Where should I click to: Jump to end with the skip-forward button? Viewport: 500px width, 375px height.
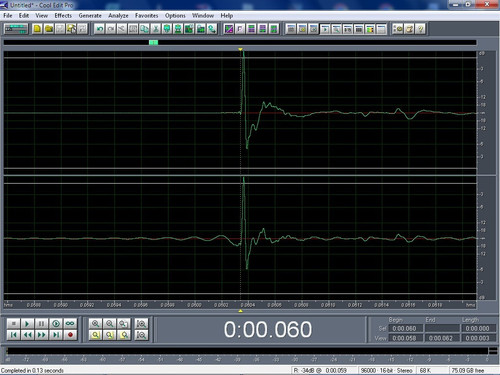[56, 334]
